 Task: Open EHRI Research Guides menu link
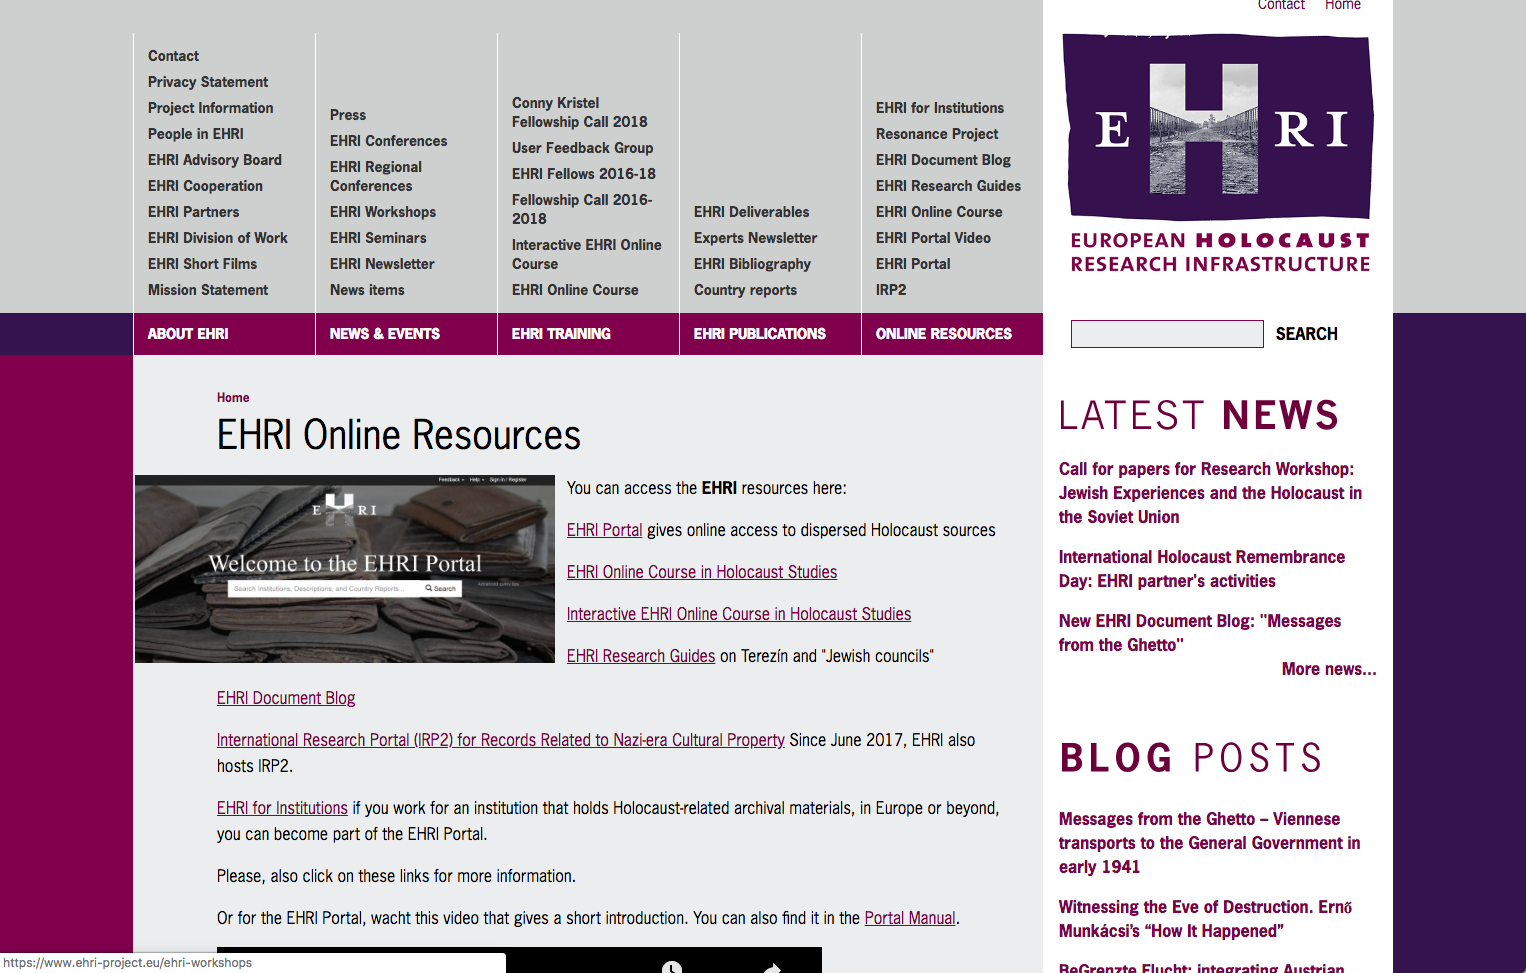[x=948, y=186]
